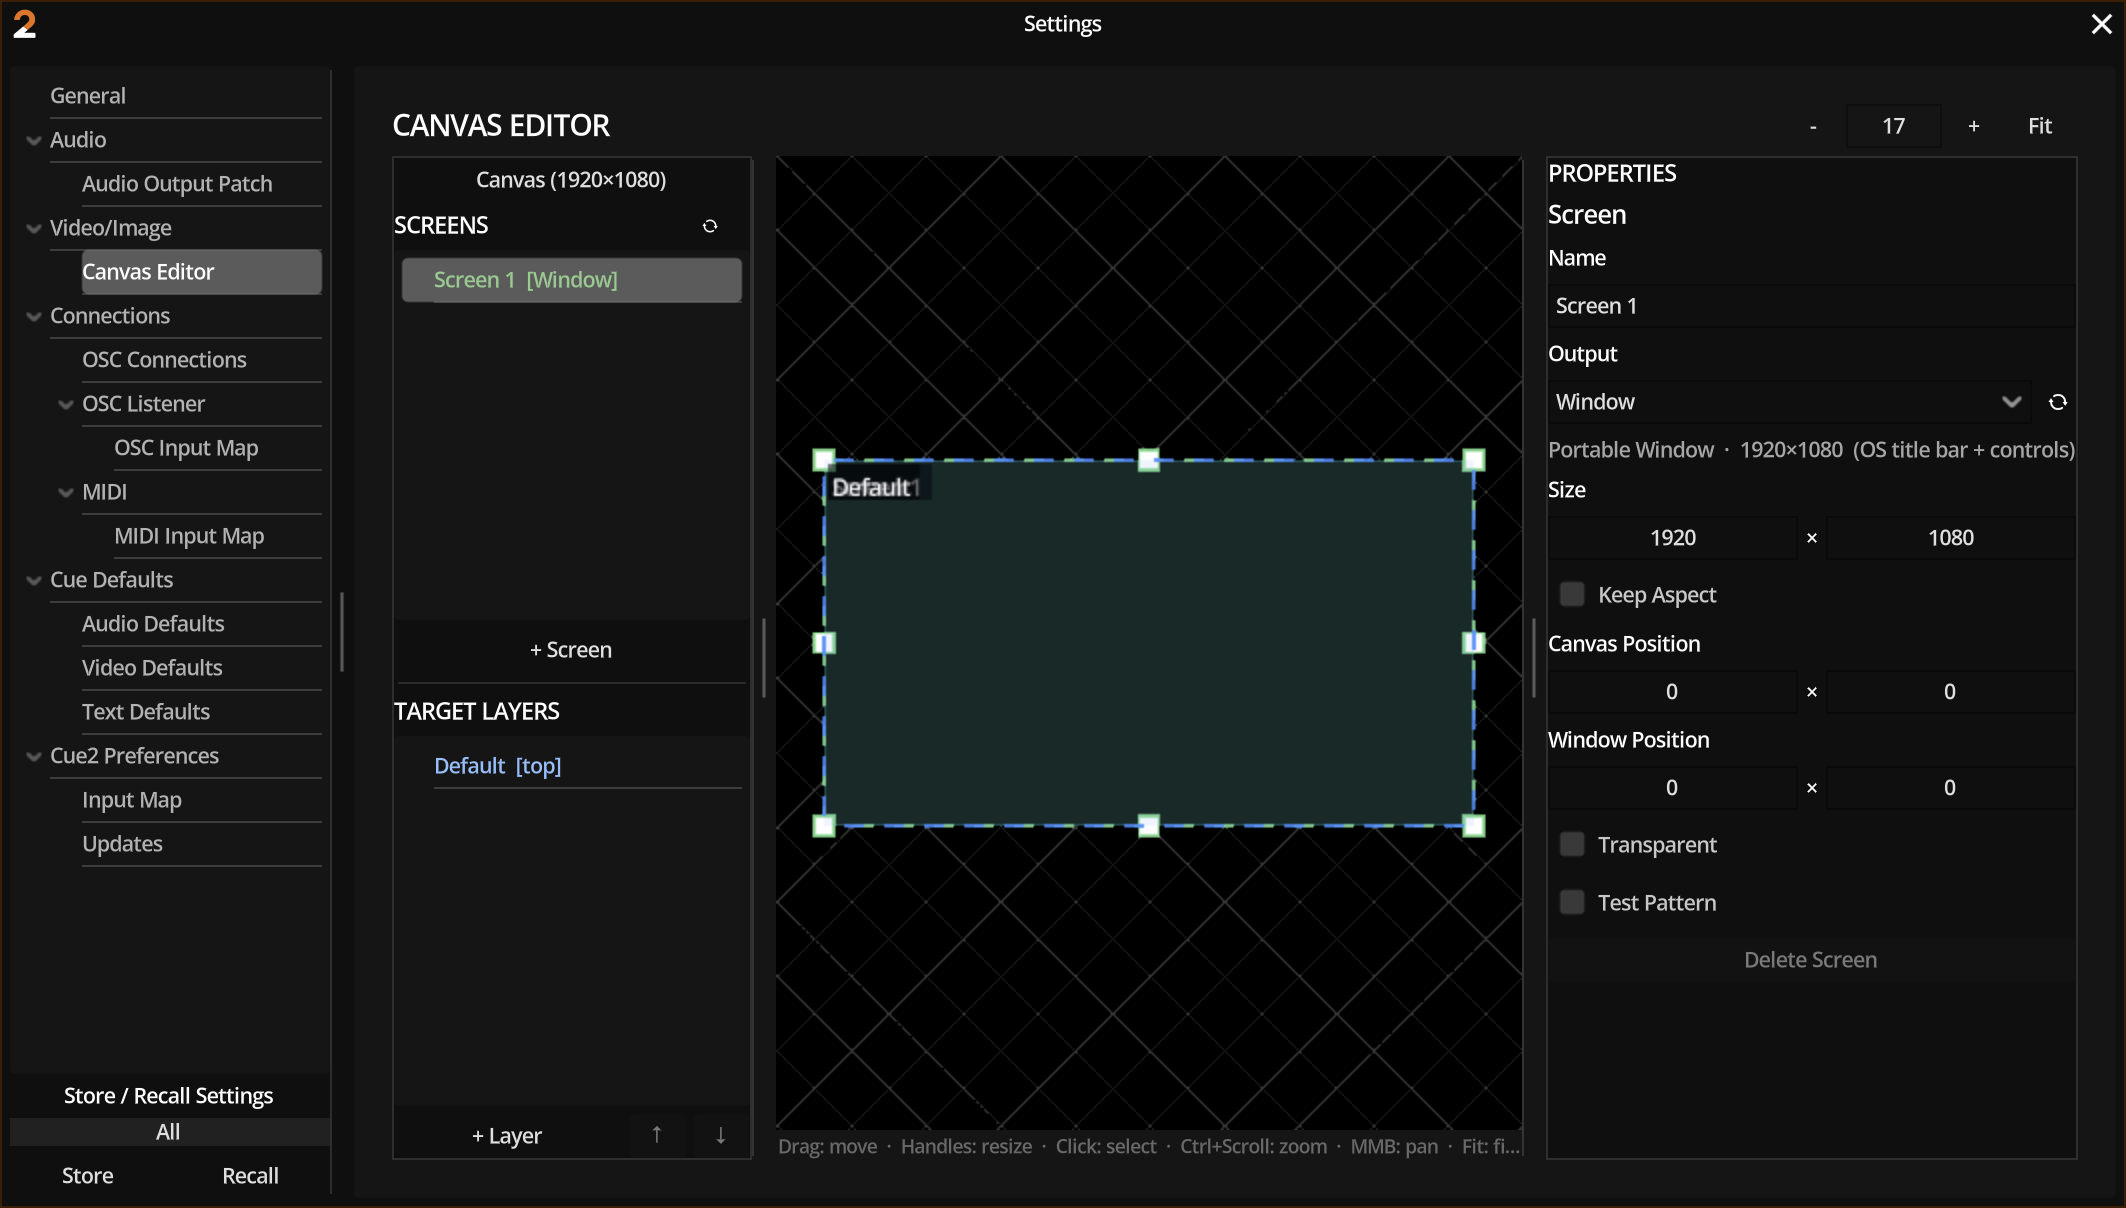Image resolution: width=2126 pixels, height=1208 pixels.
Task: Collapse the MIDI subsection
Action: pyautogui.click(x=66, y=493)
